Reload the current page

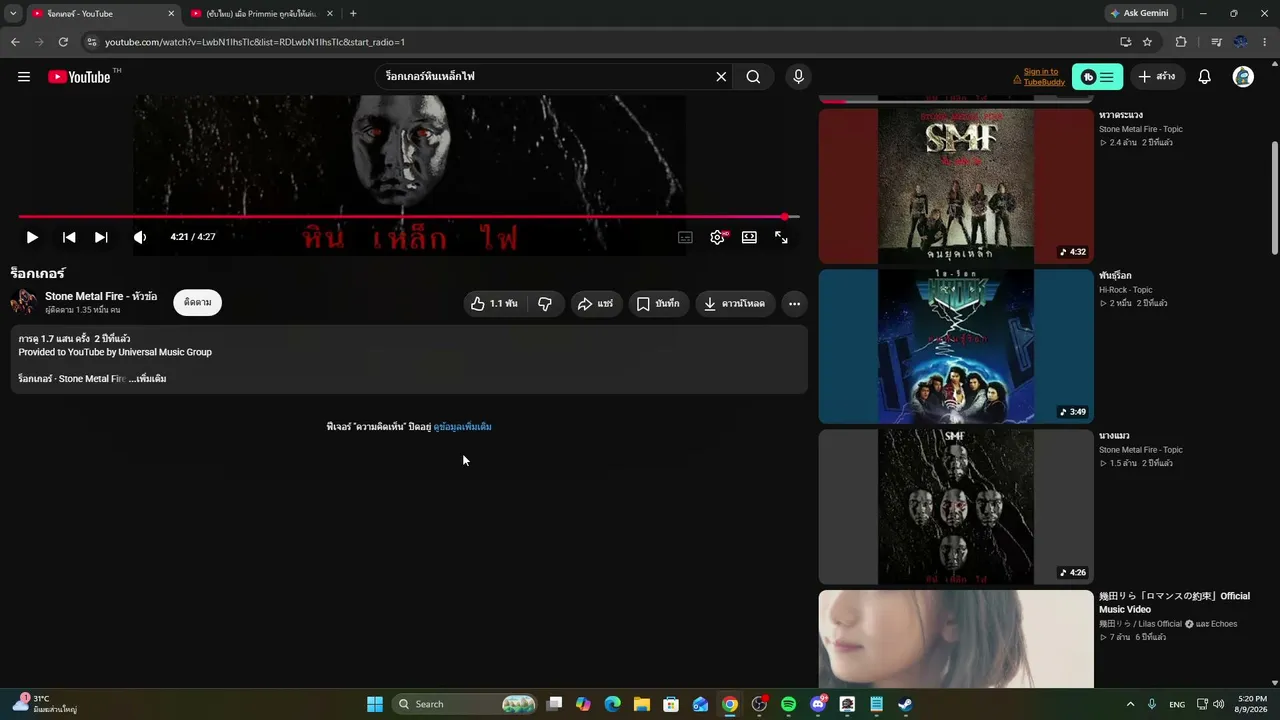[63, 42]
